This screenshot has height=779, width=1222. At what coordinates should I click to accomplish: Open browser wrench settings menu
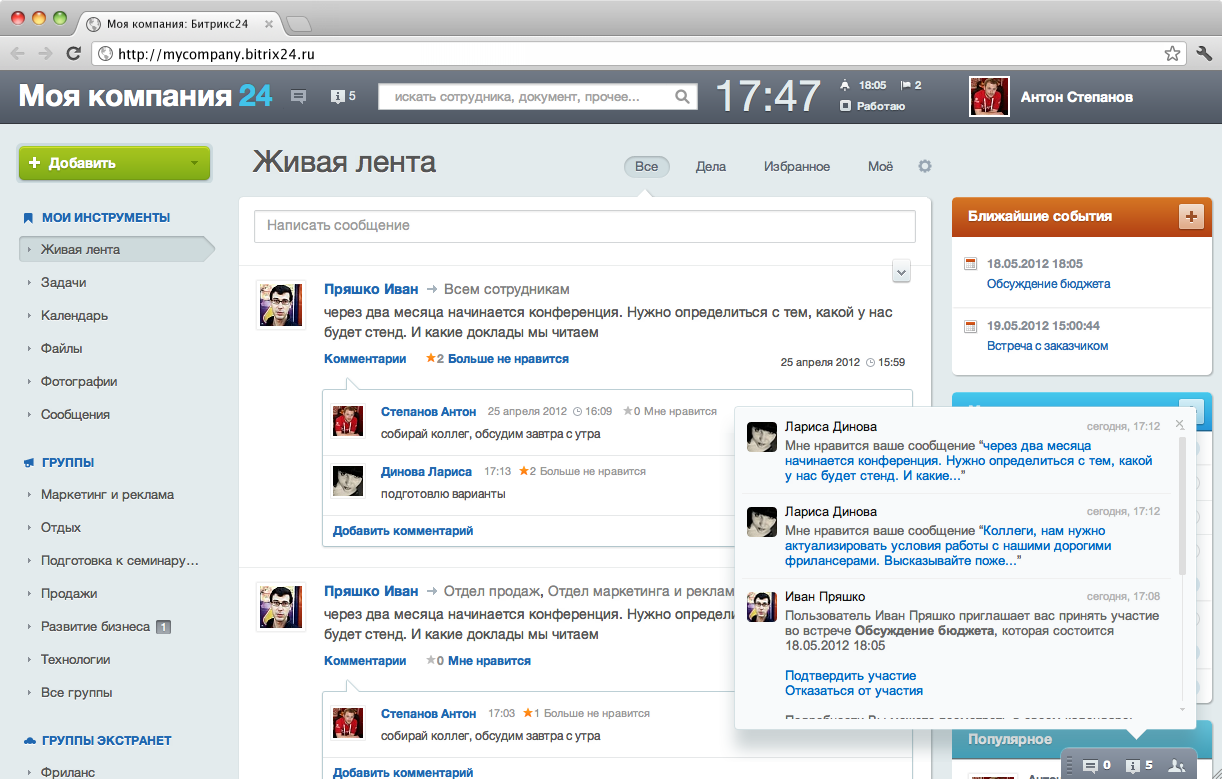(1204, 54)
